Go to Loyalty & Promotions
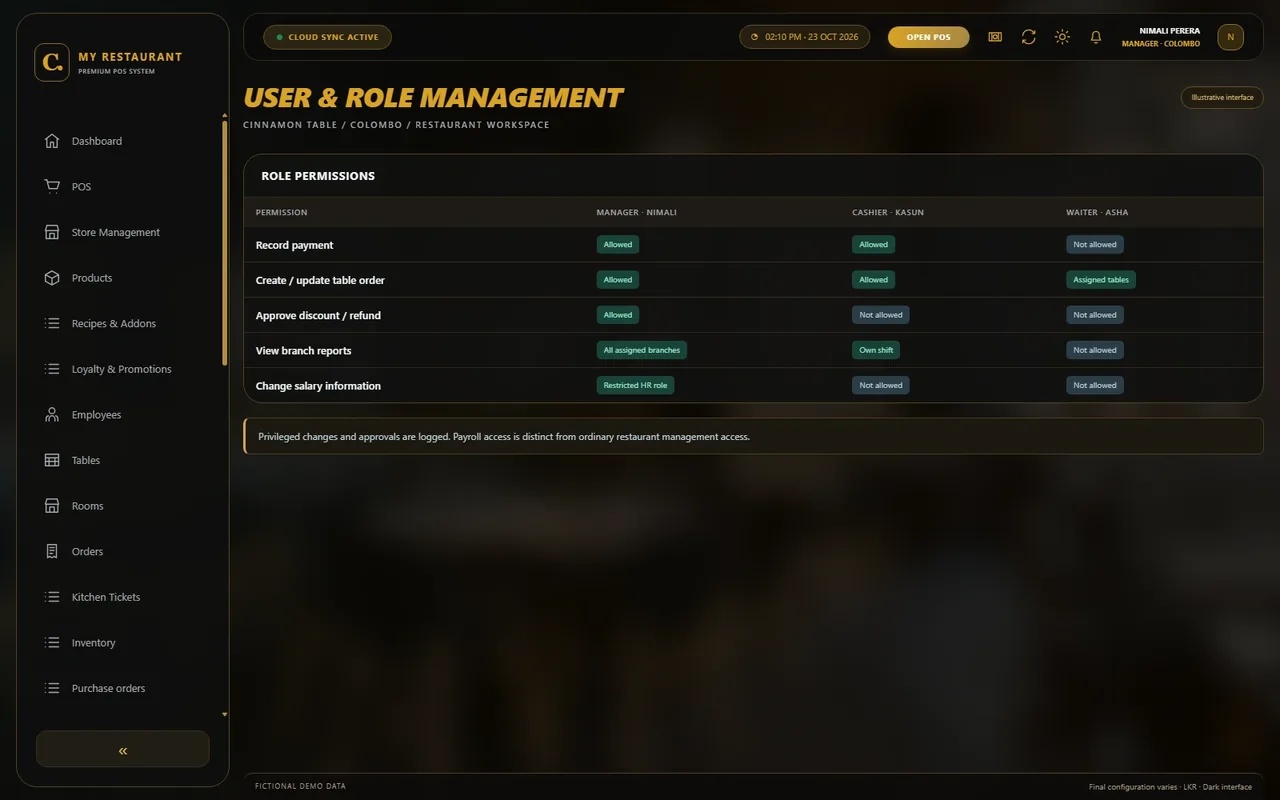 click(x=122, y=369)
